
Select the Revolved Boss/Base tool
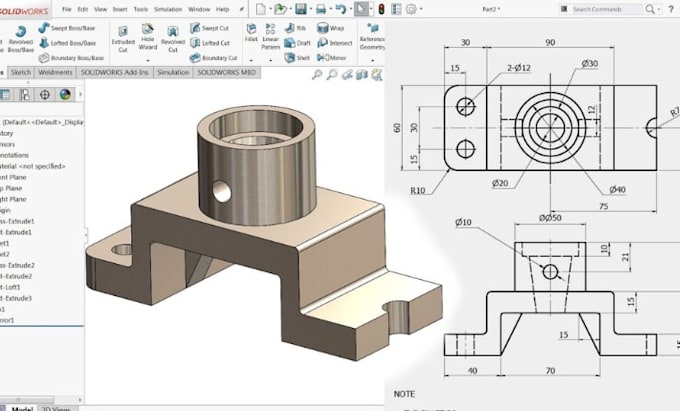click(x=20, y=39)
